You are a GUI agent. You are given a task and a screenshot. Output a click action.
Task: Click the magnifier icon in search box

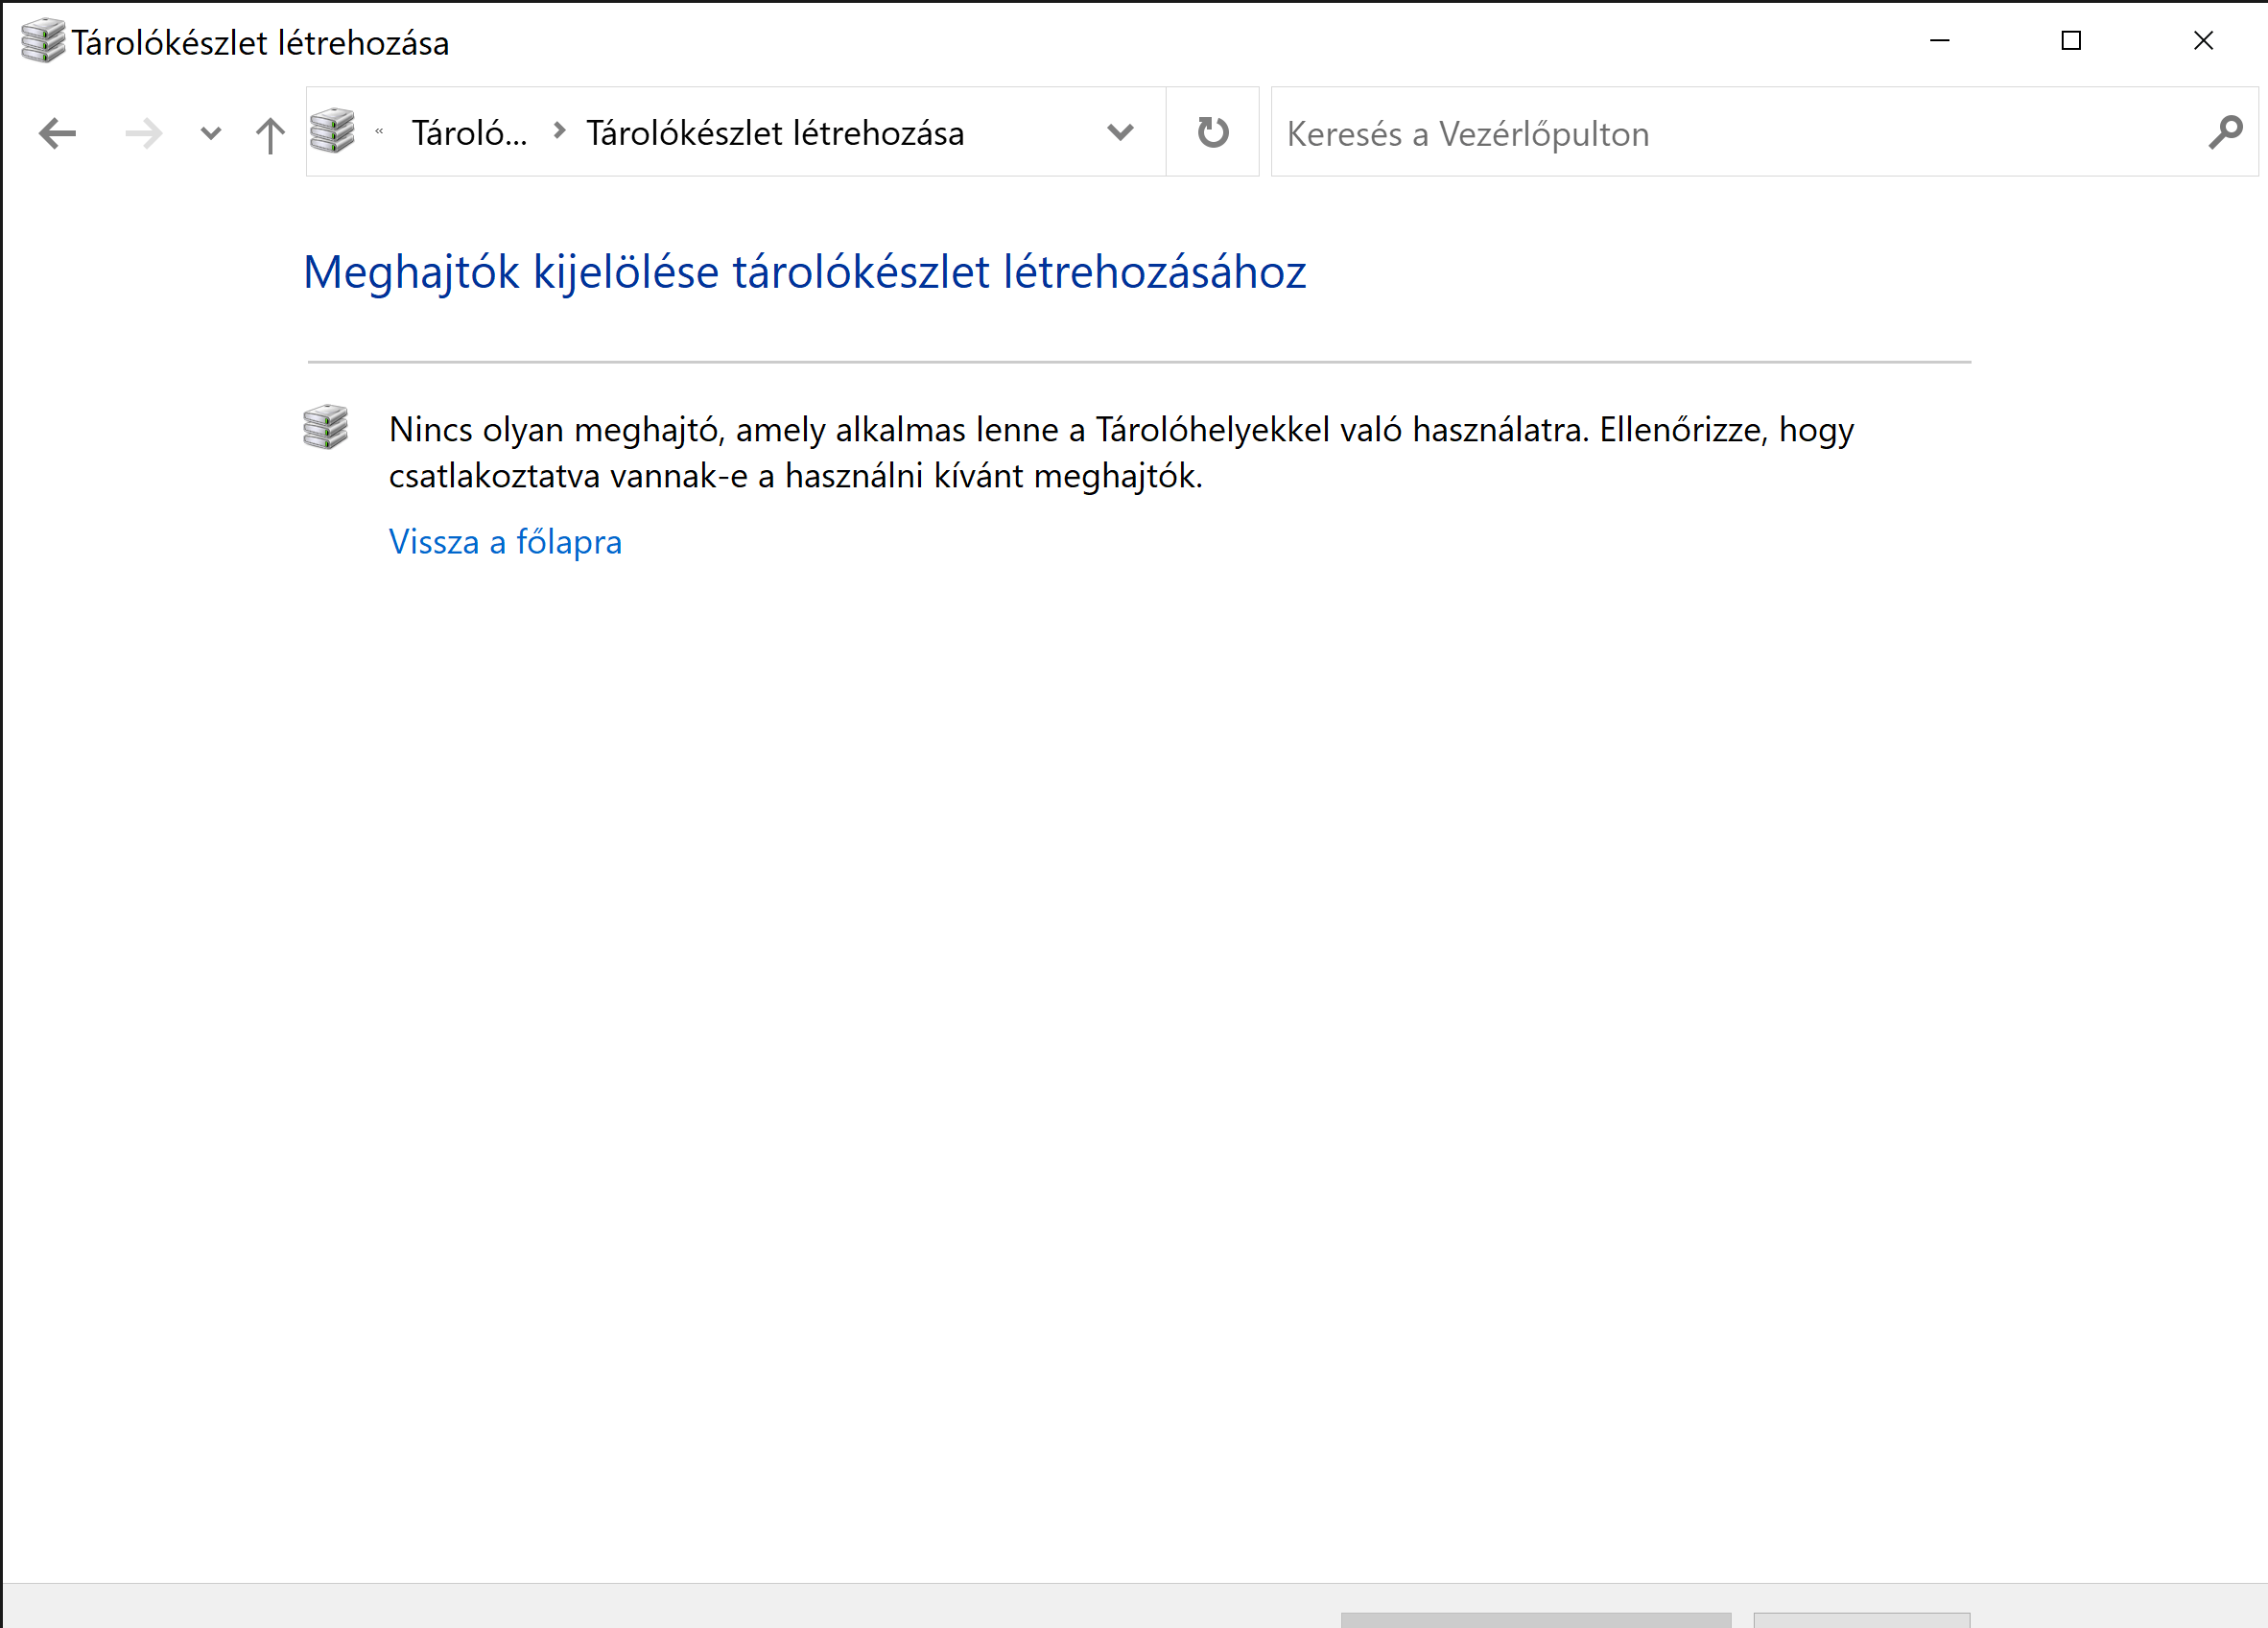[2225, 132]
